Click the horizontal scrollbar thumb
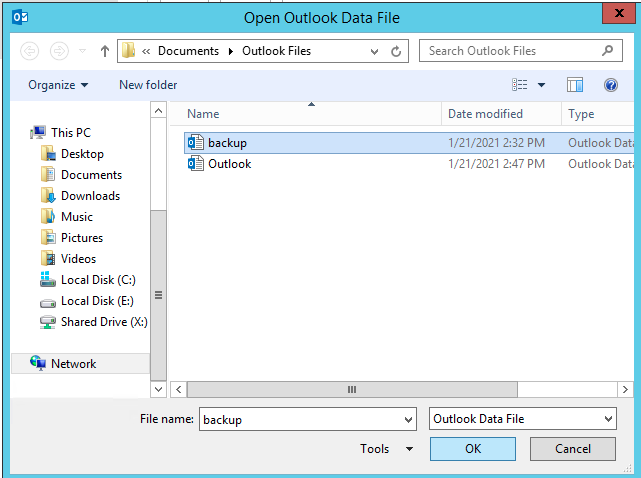641x478 pixels. click(351, 389)
